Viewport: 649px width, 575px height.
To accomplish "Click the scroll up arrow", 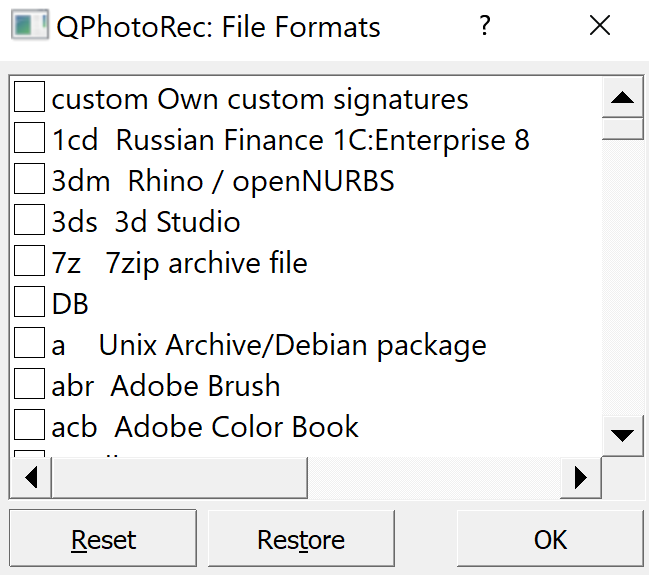I will tap(623, 98).
